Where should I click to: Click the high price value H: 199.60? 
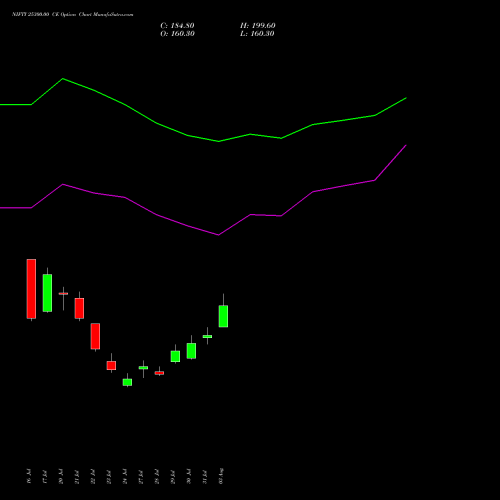click(x=258, y=26)
